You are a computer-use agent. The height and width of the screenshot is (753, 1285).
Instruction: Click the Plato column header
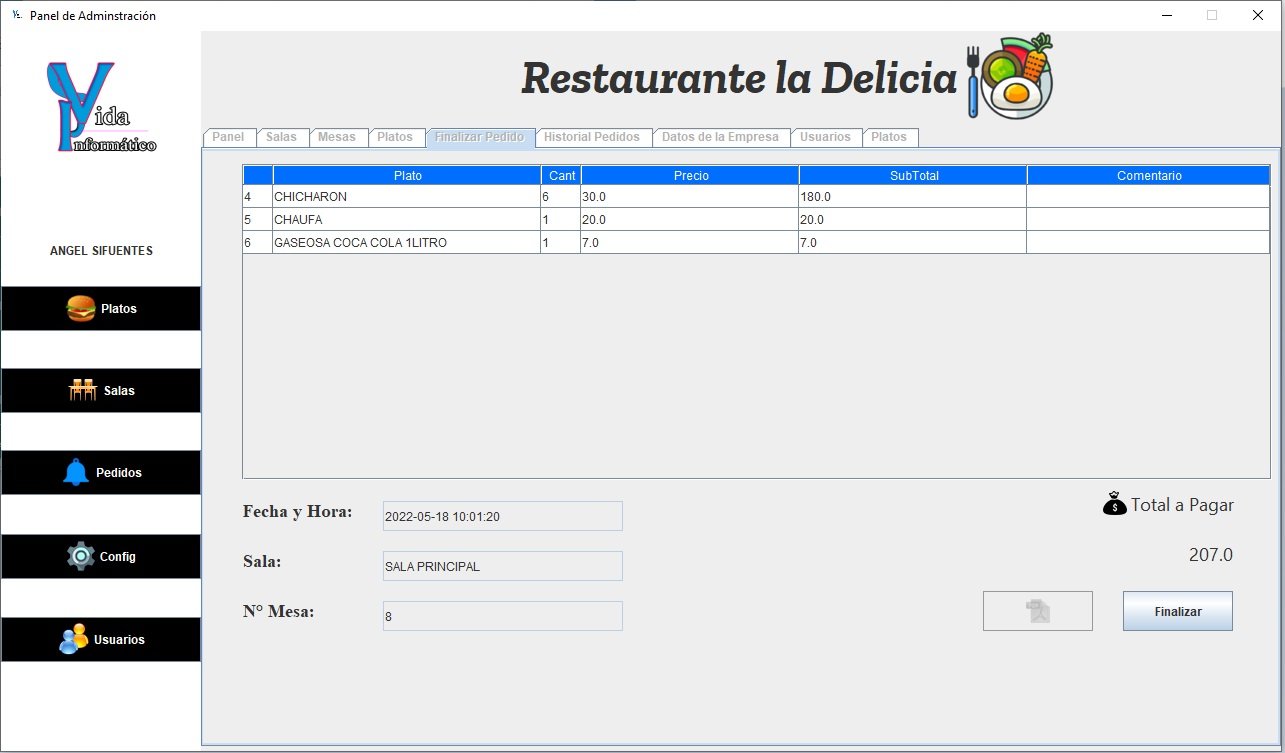coord(407,176)
